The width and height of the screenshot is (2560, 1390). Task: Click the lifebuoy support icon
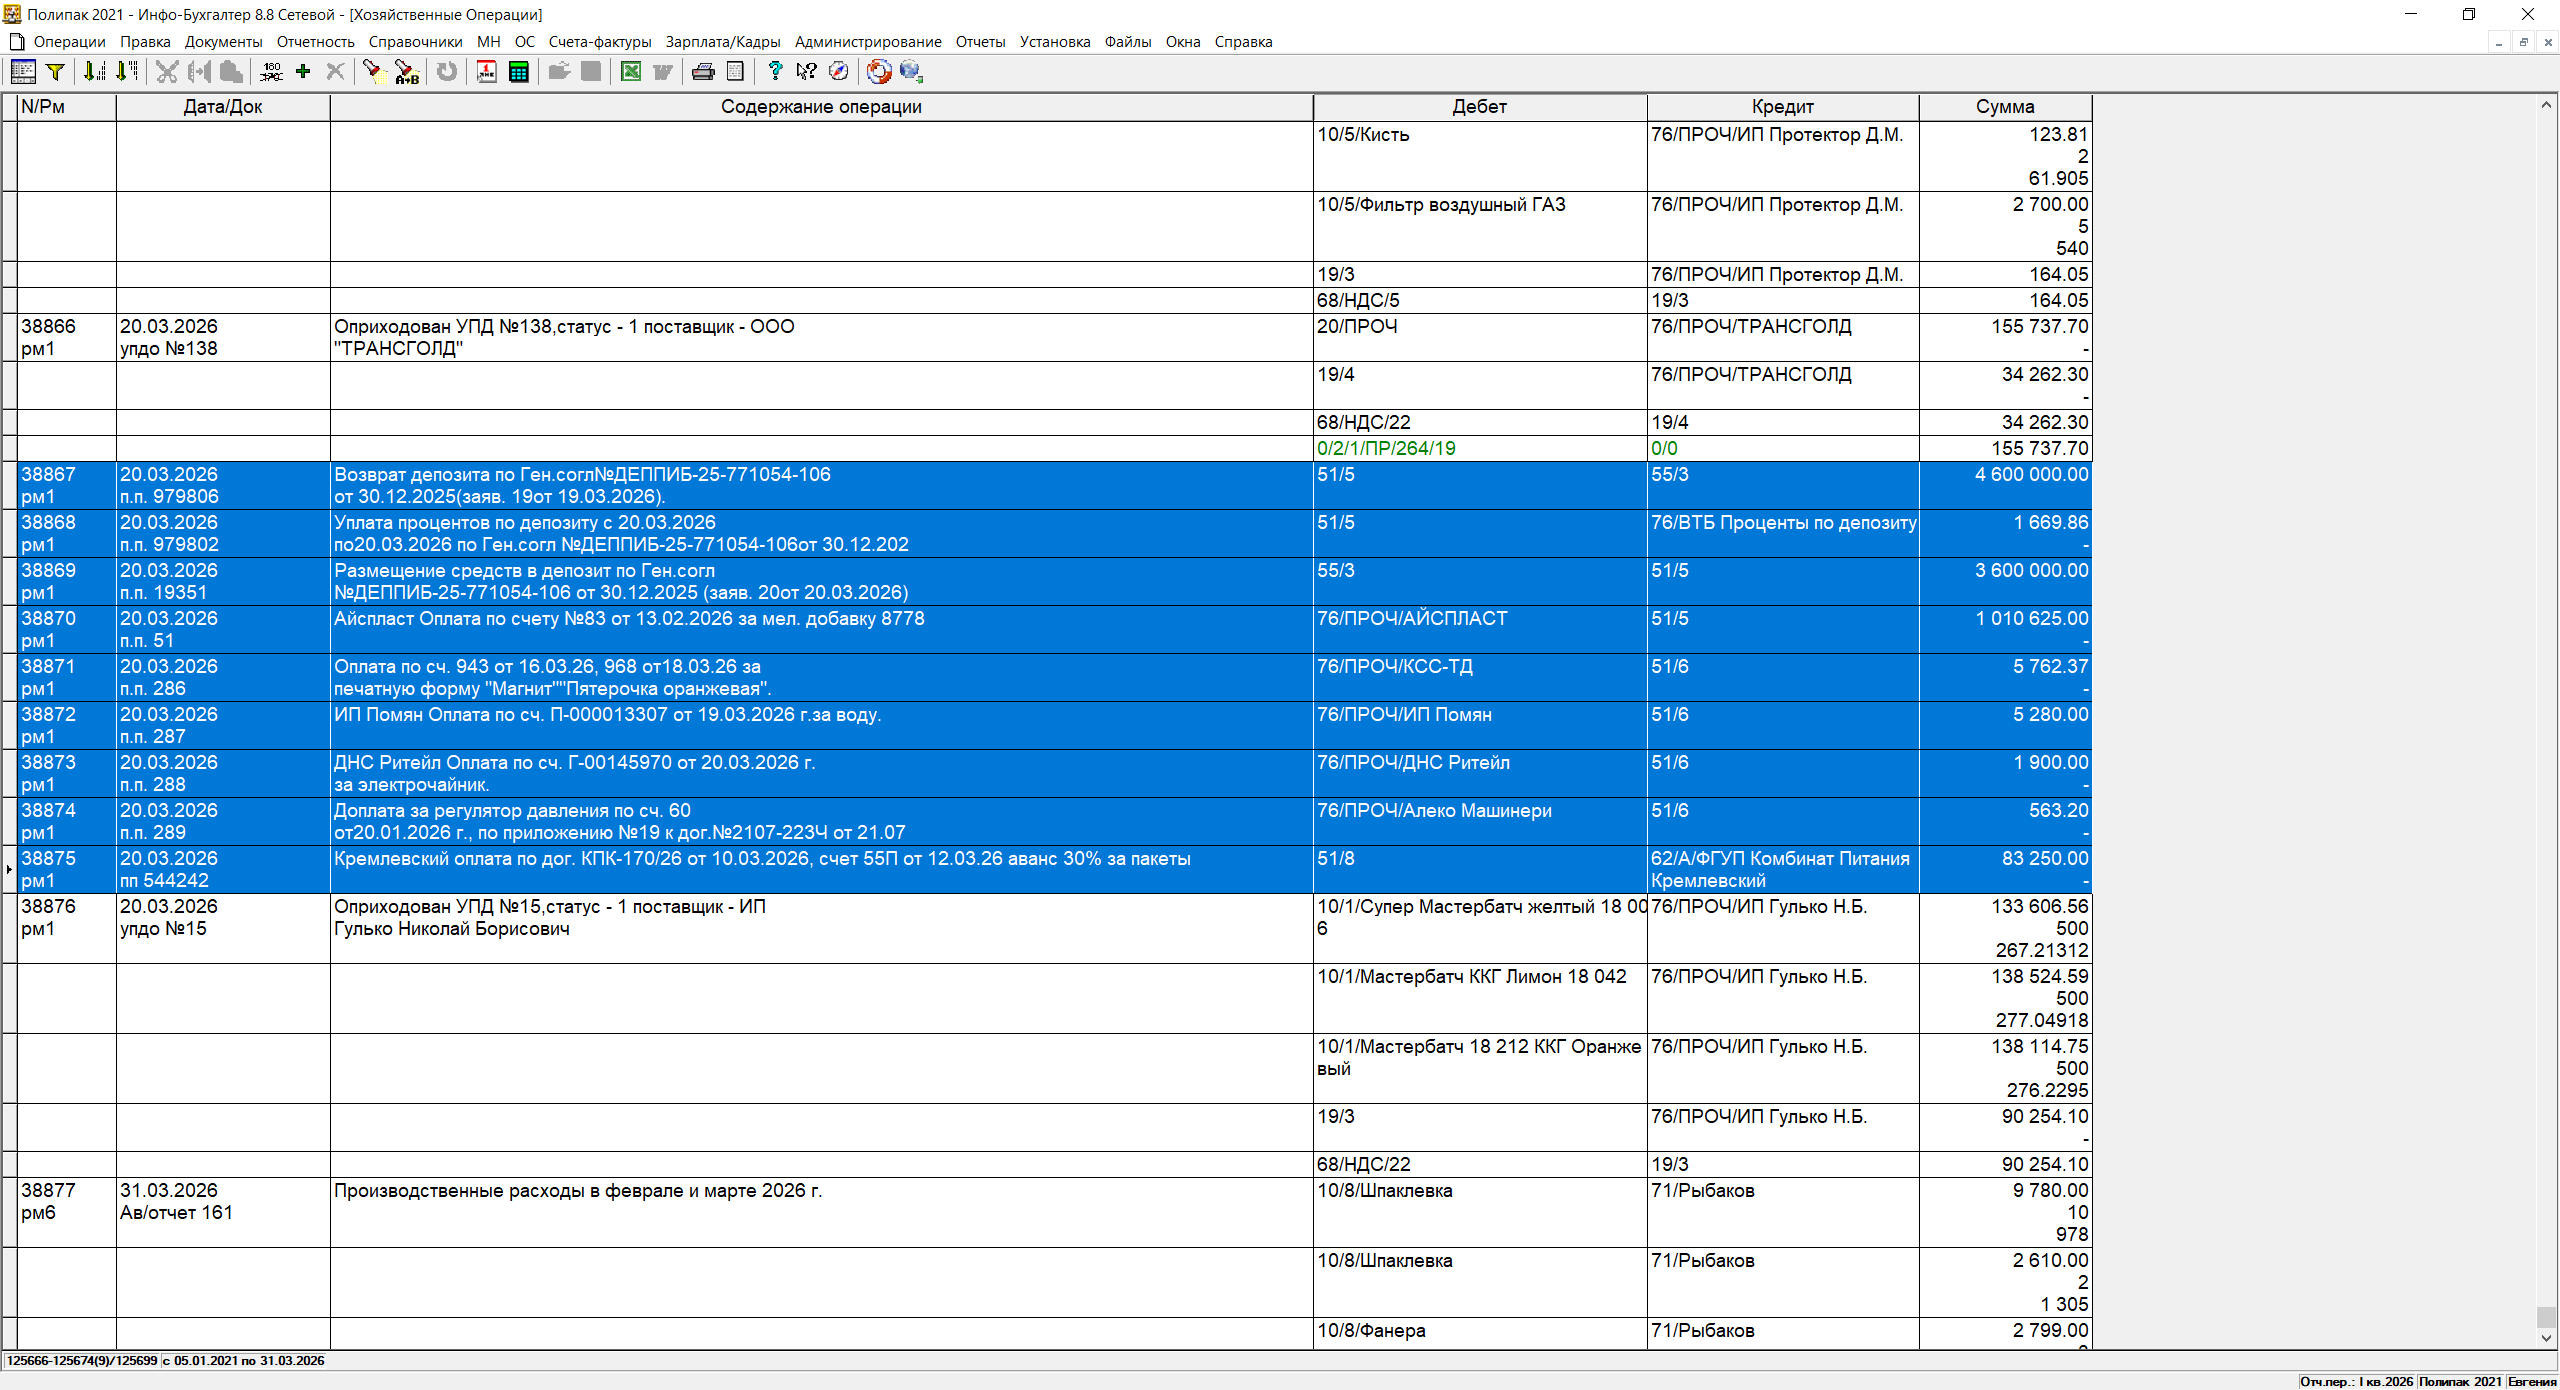[879, 71]
